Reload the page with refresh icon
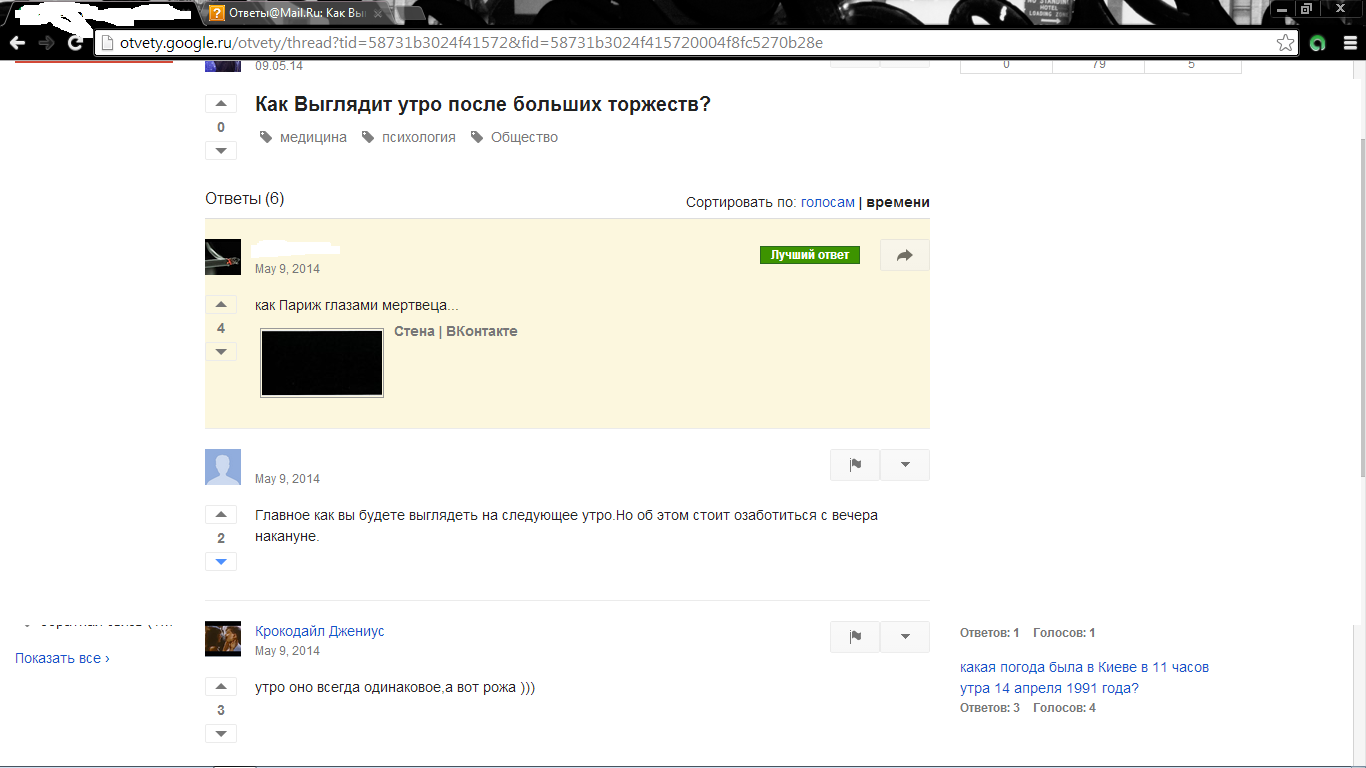Image resolution: width=1366 pixels, height=768 pixels. pos(75,43)
